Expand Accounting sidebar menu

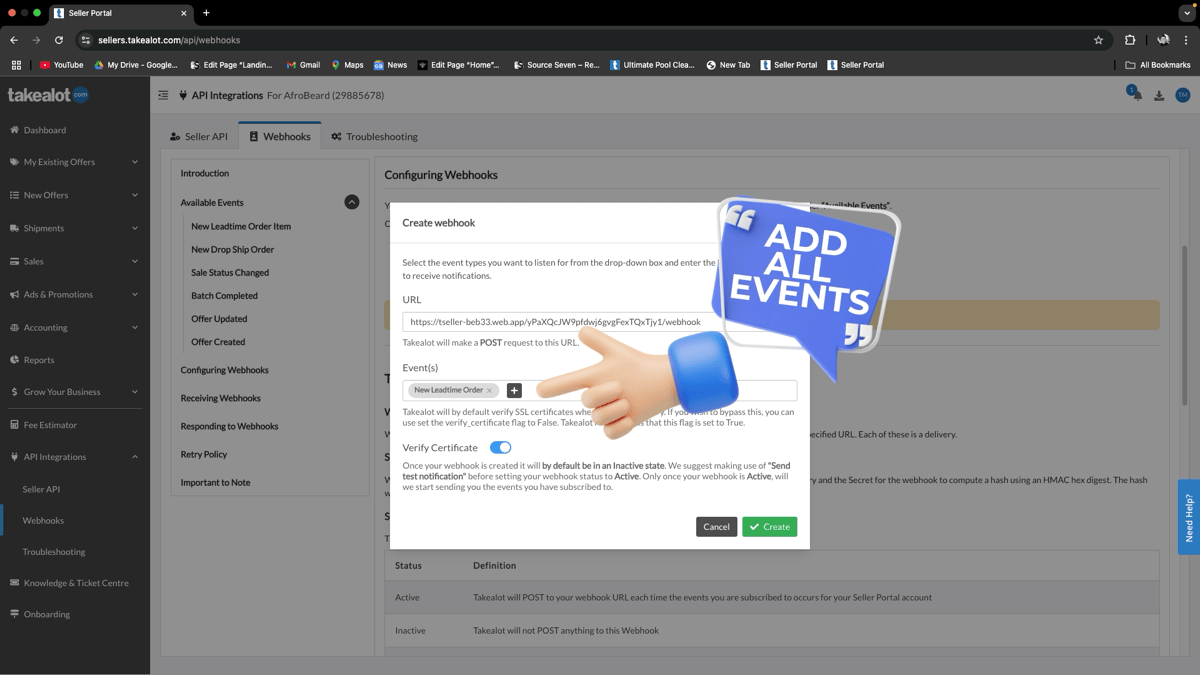click(75, 327)
